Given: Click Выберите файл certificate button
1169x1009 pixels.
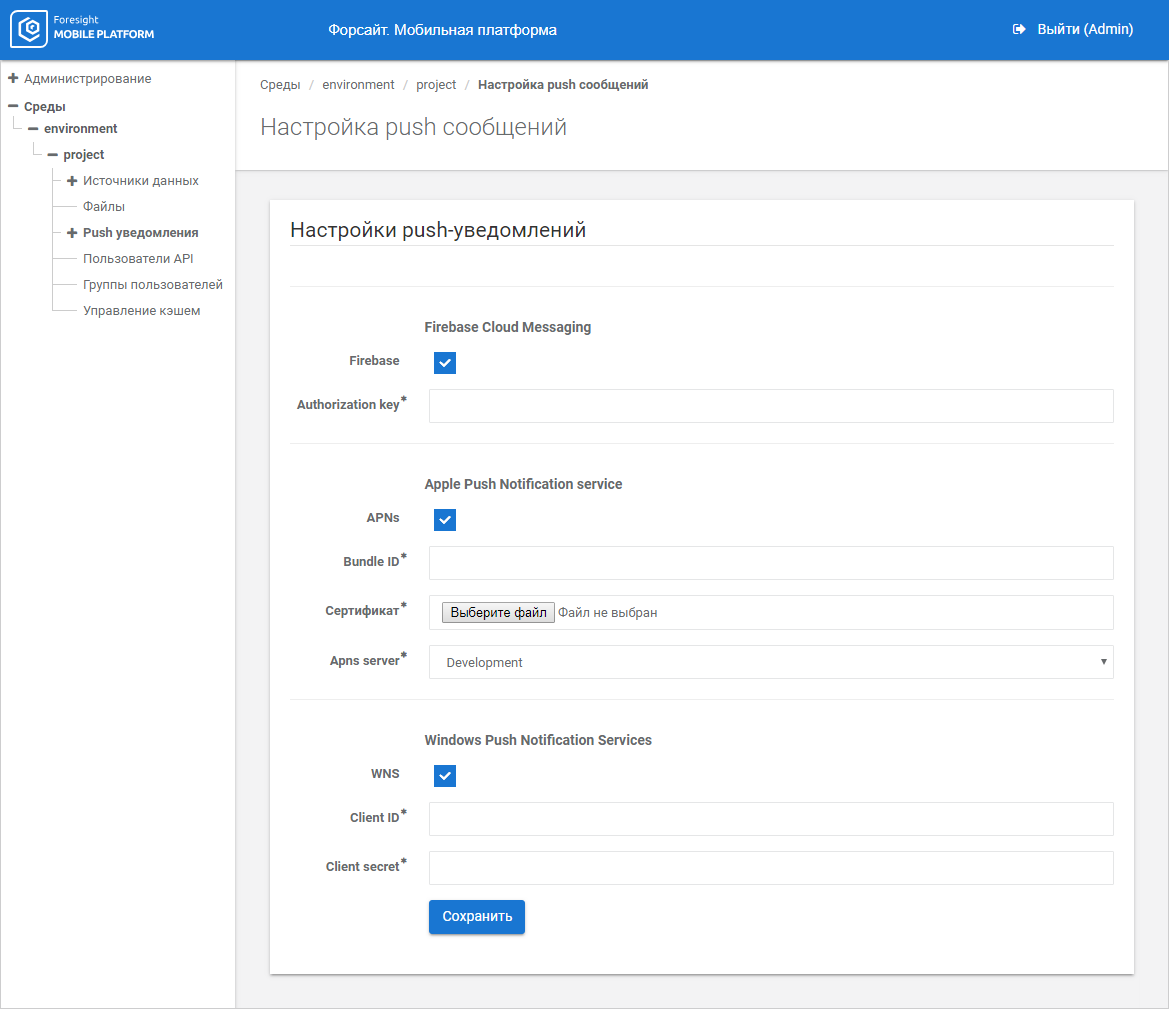Looking at the screenshot, I should coord(498,612).
